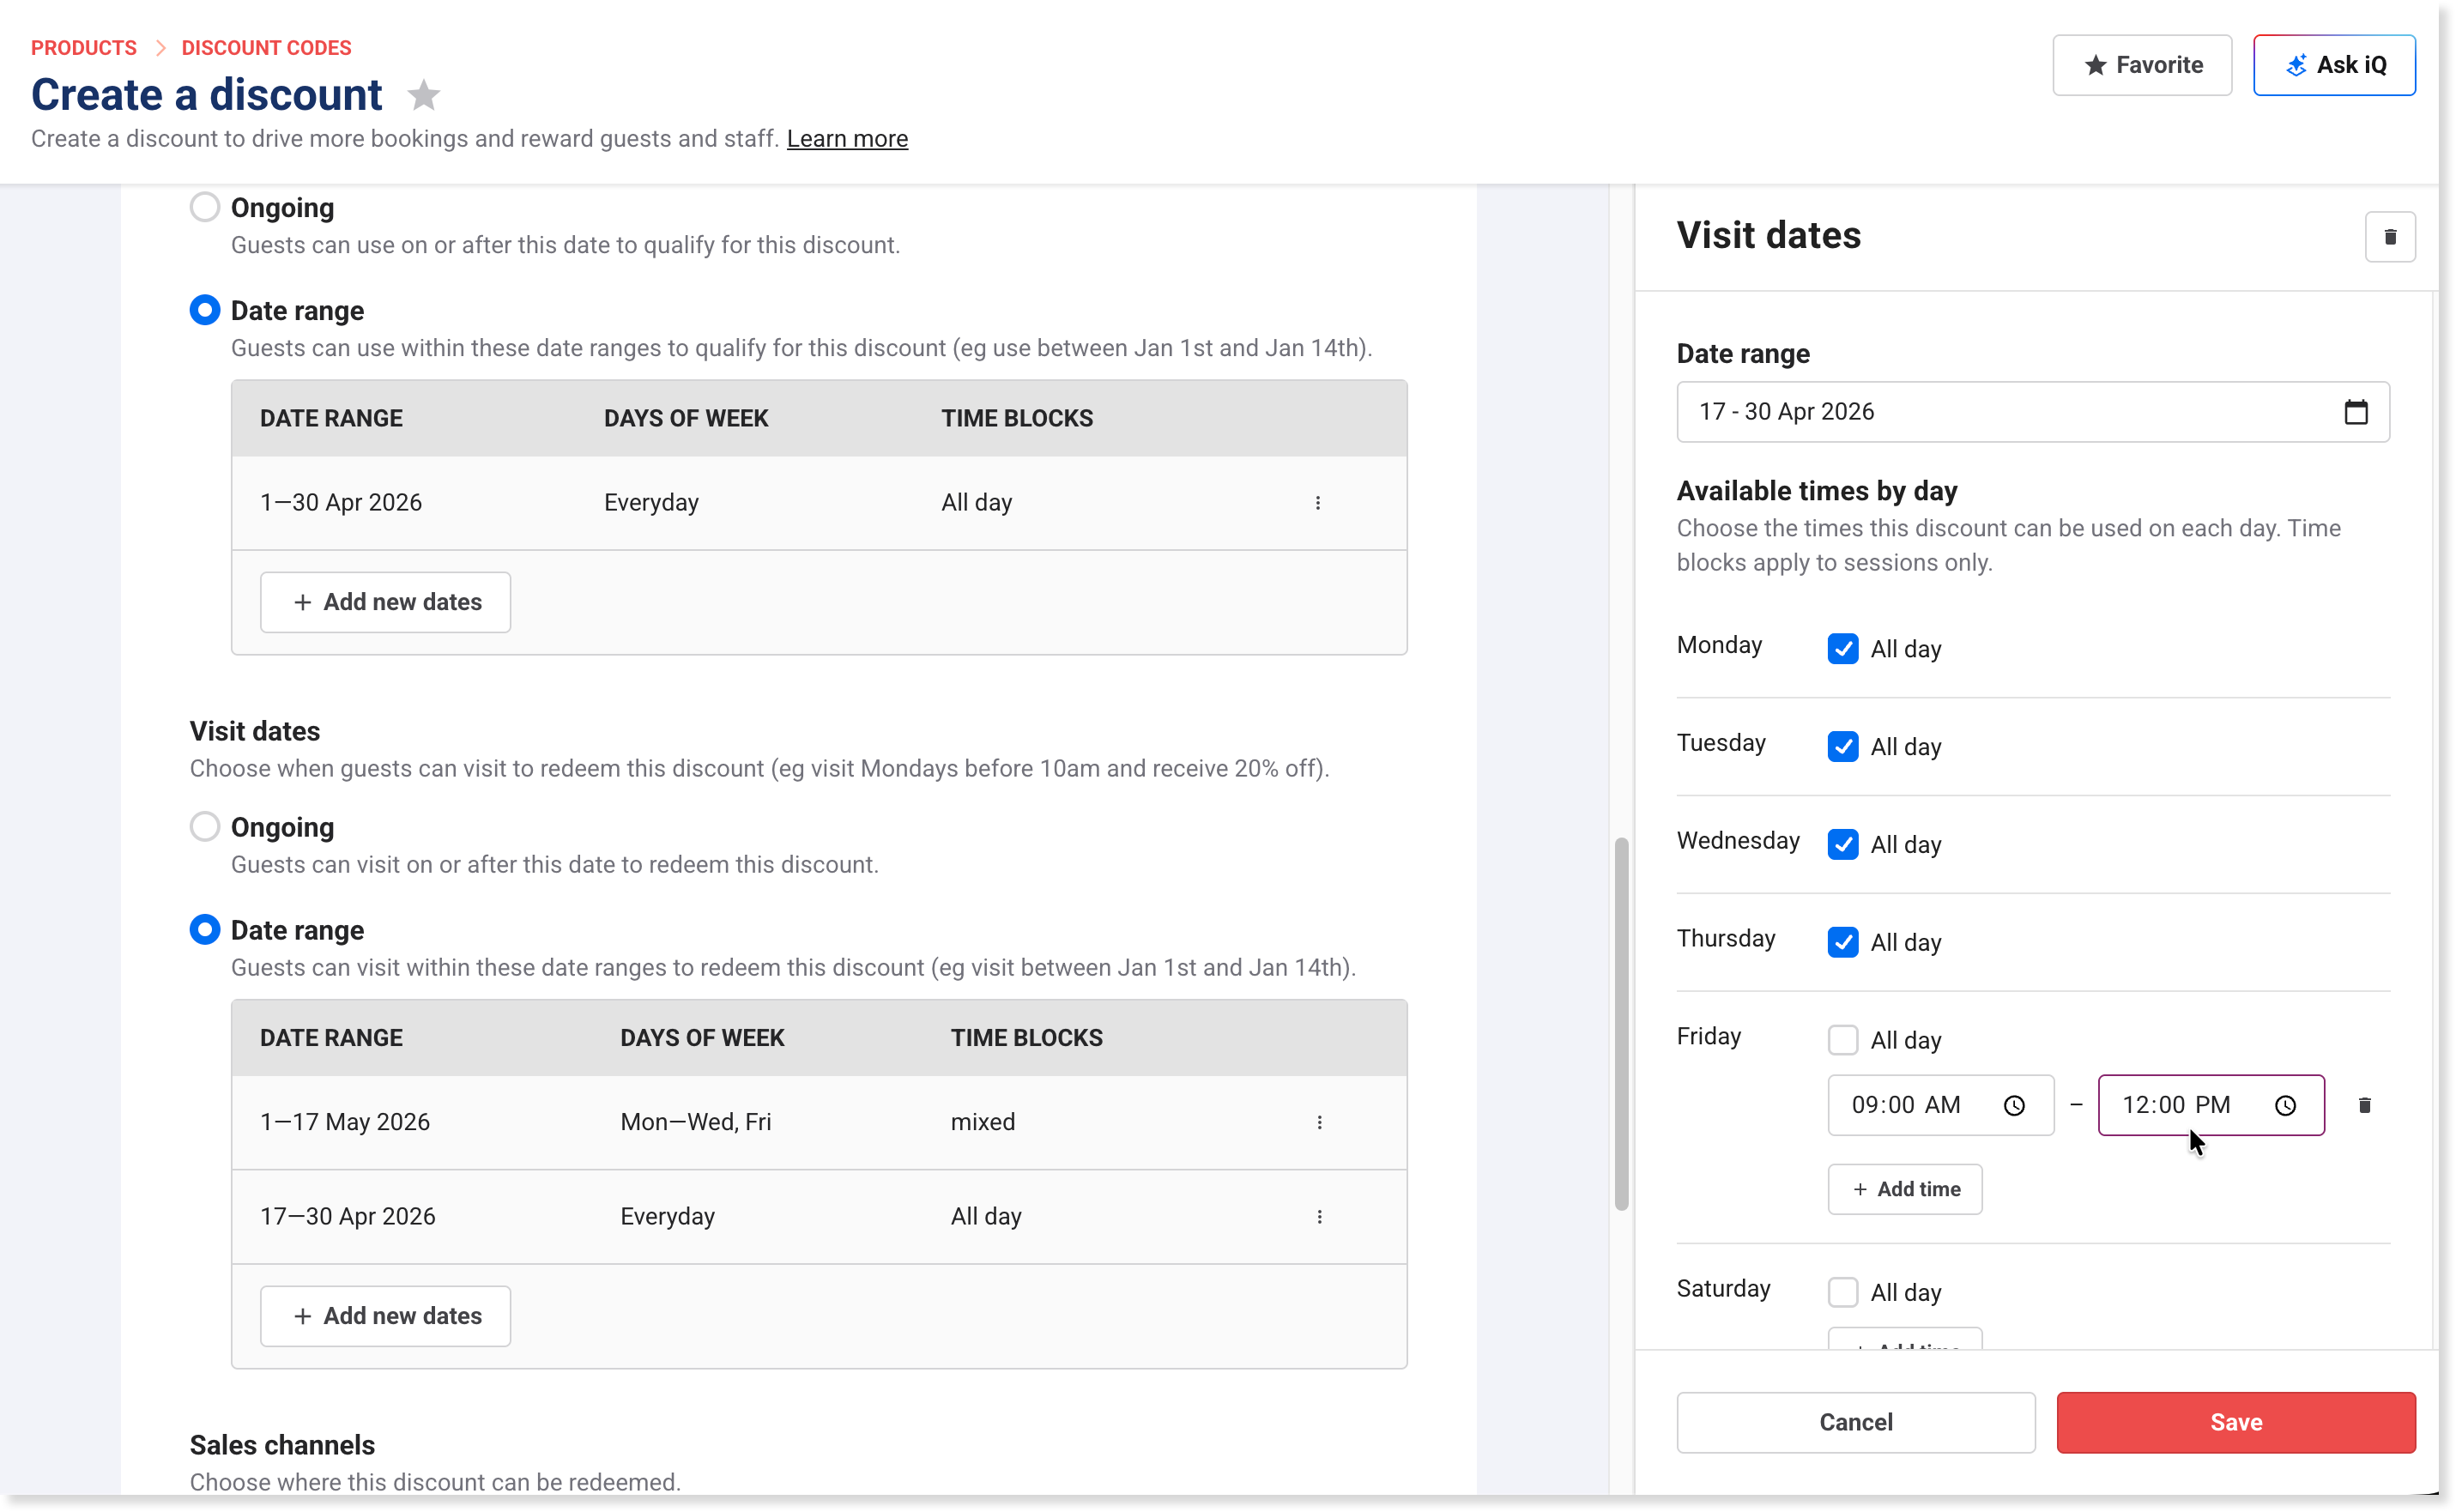Click clock icon in 09:00 AM field
The width and height of the screenshot is (2456, 1512).
tap(2013, 1105)
